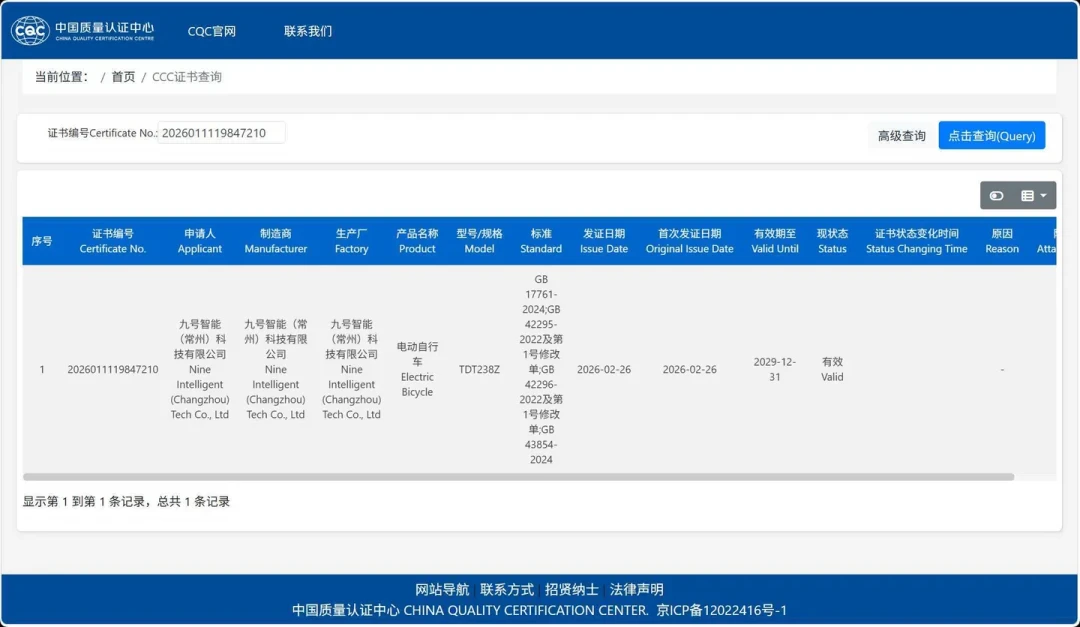Click 高级查询 advanced search button
Screen dimensions: 1080x627
click(901, 136)
